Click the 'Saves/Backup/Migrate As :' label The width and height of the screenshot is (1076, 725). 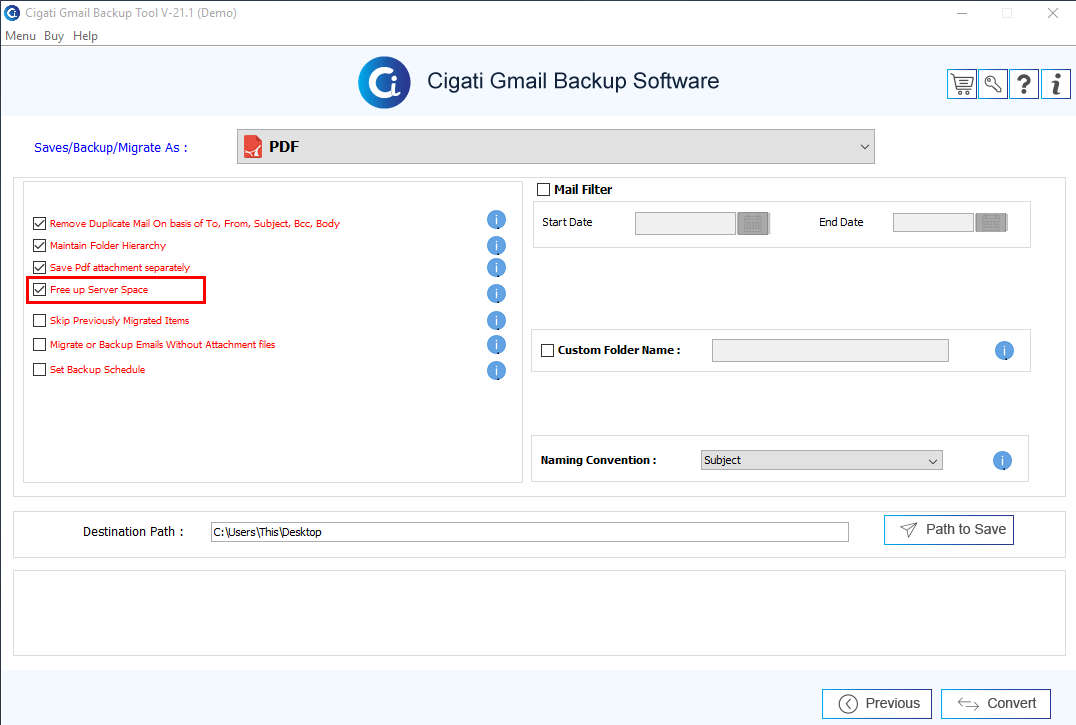click(x=110, y=147)
